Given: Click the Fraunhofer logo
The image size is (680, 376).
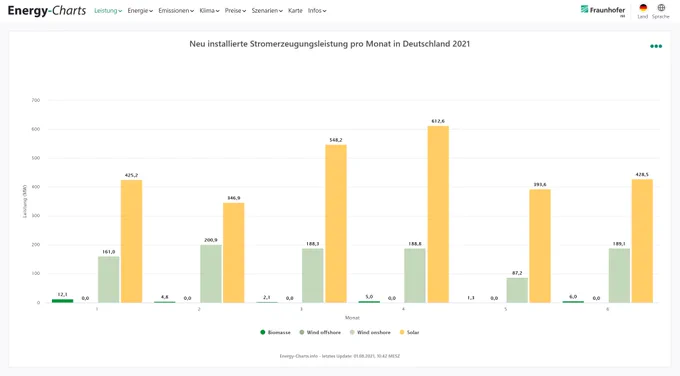Looking at the screenshot, I should 603,10.
